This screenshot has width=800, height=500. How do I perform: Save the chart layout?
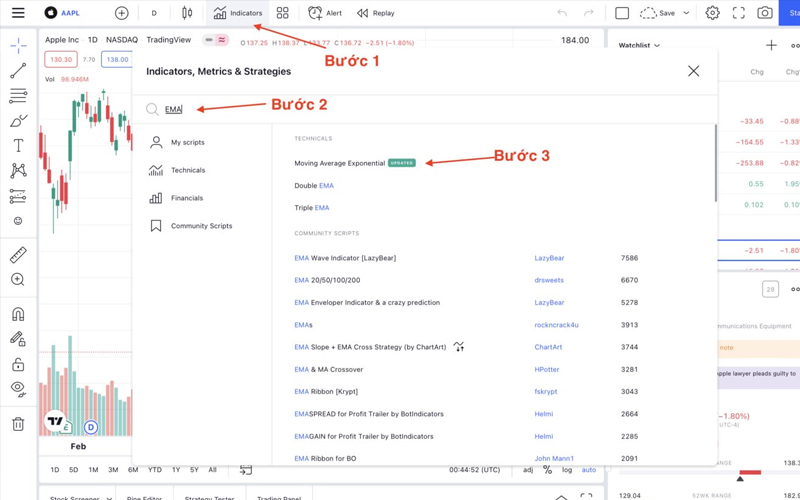pyautogui.click(x=658, y=13)
